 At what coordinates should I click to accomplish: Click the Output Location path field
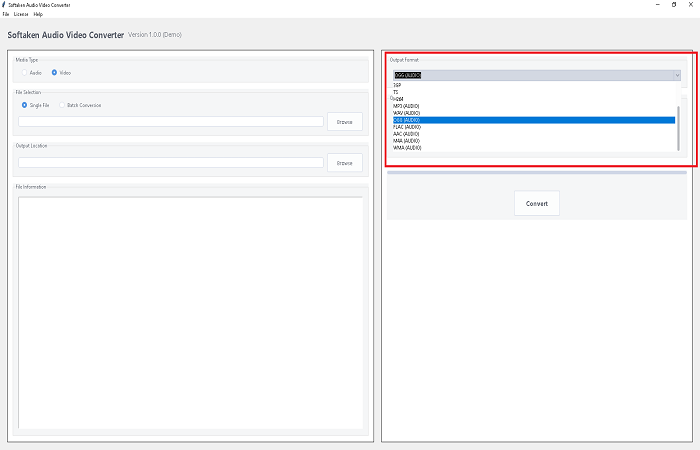171,162
